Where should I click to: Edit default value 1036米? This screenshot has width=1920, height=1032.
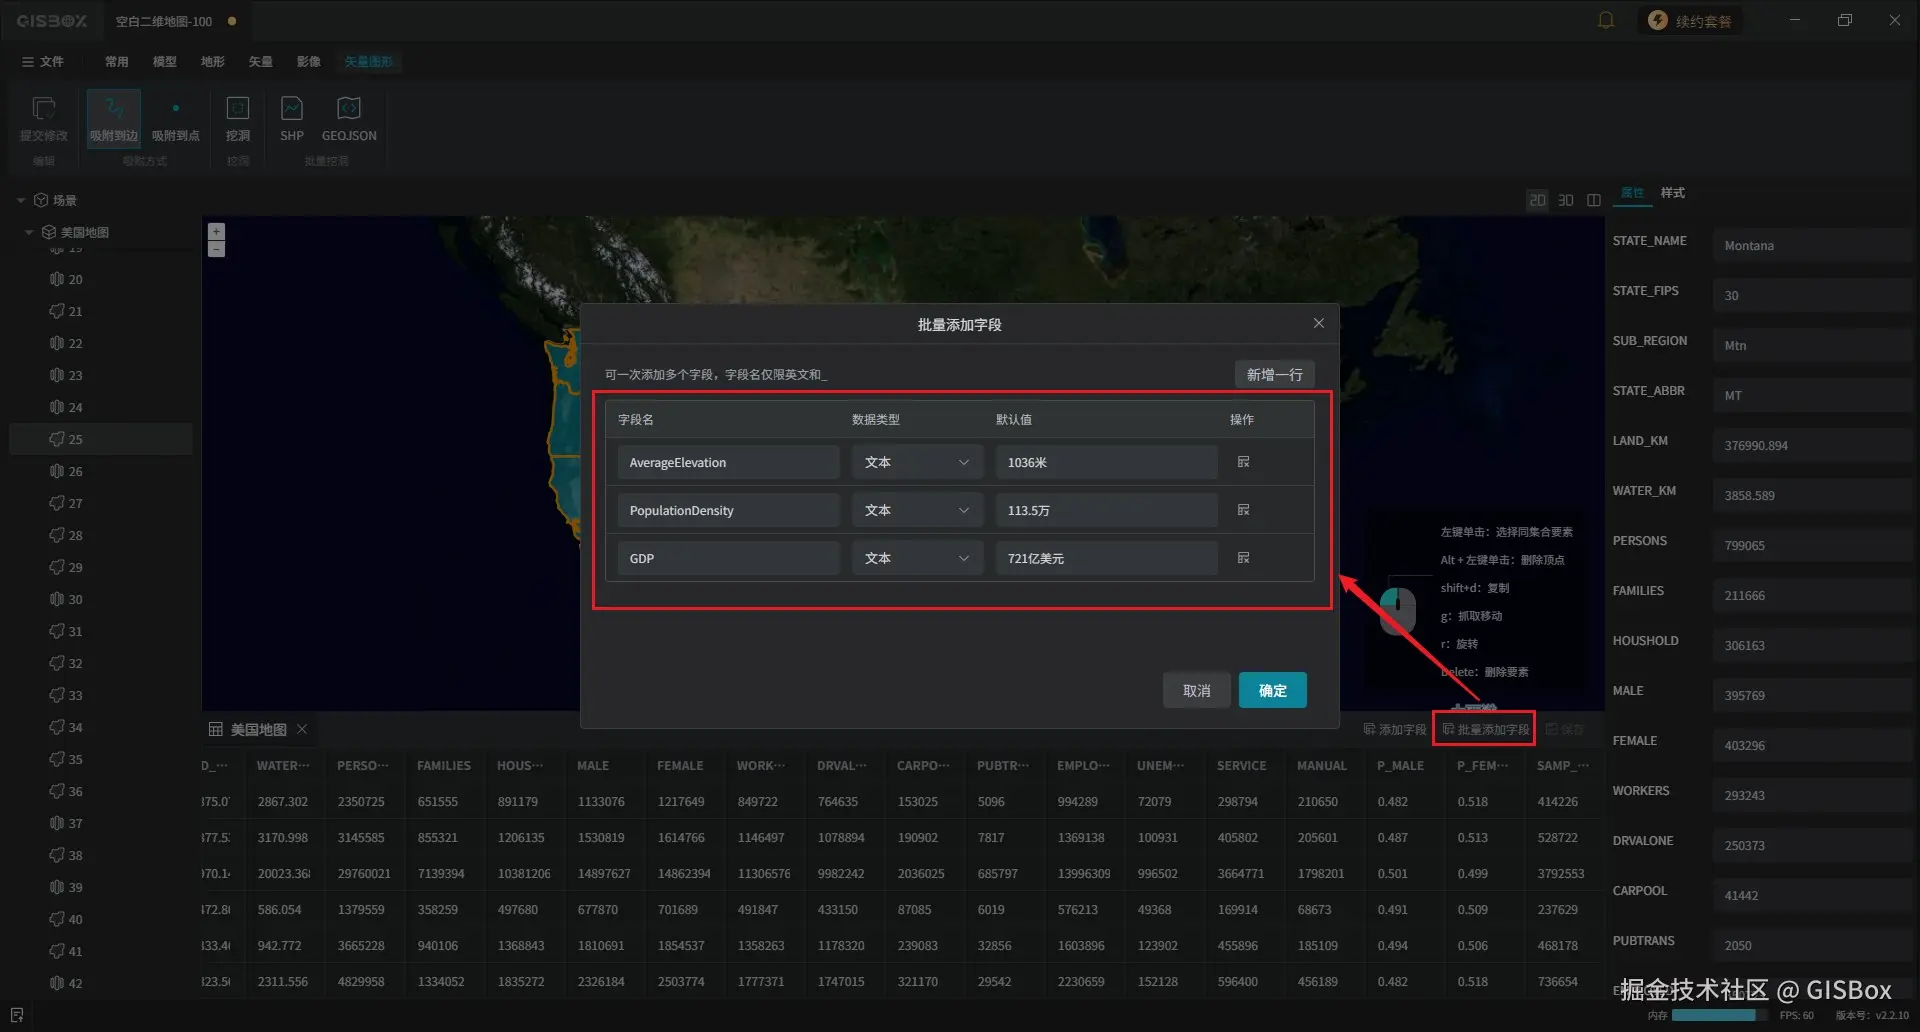point(1106,462)
